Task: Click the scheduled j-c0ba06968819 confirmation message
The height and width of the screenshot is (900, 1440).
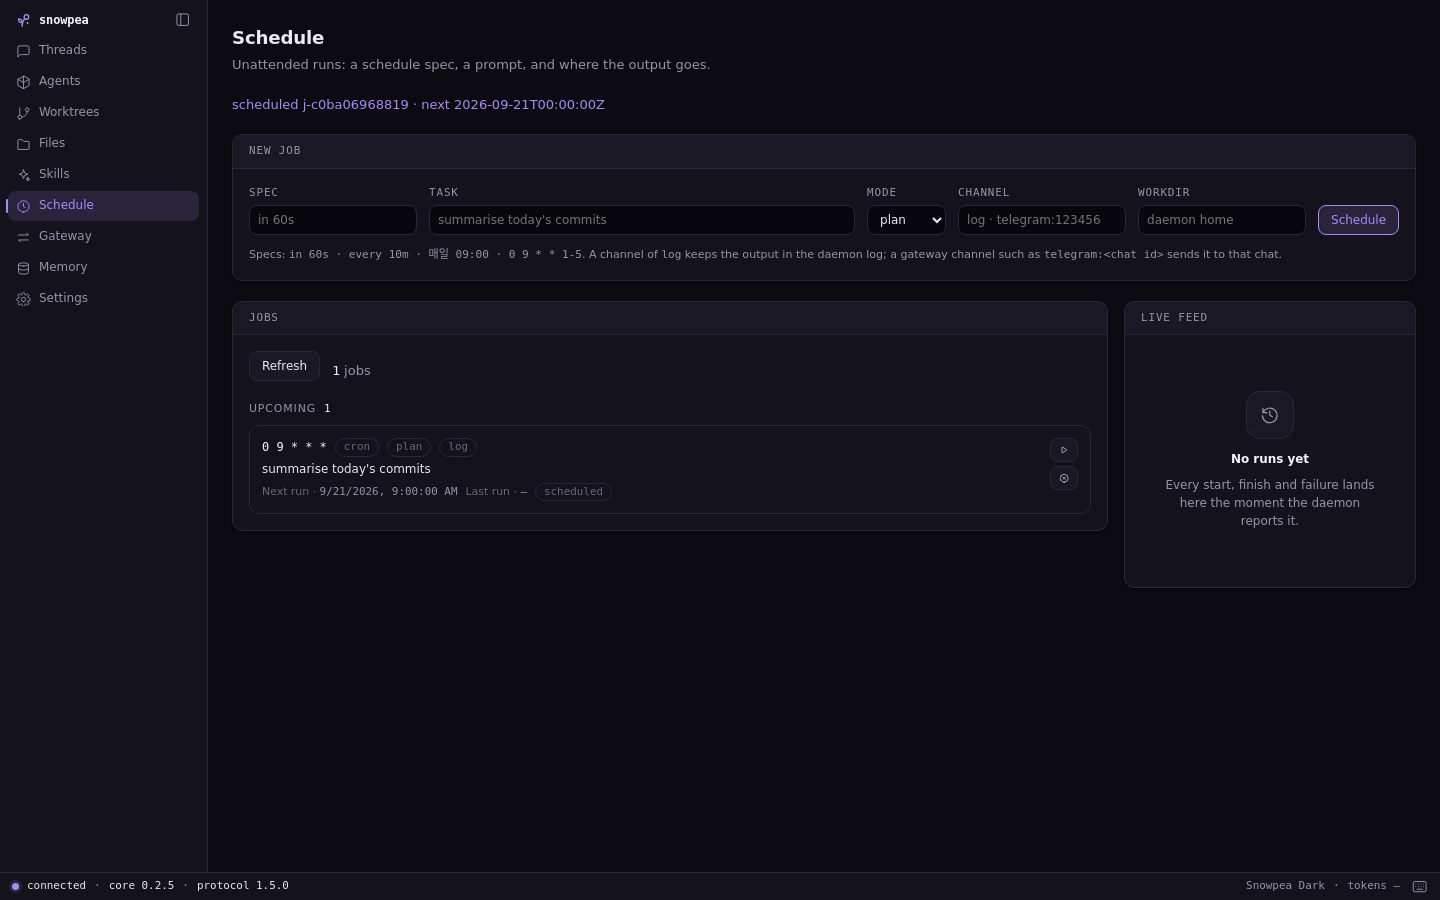Action: [x=418, y=105]
